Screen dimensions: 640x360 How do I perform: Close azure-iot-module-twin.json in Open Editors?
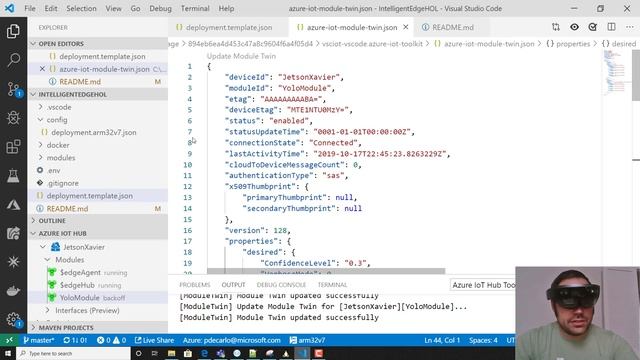pyautogui.click(x=42, y=69)
